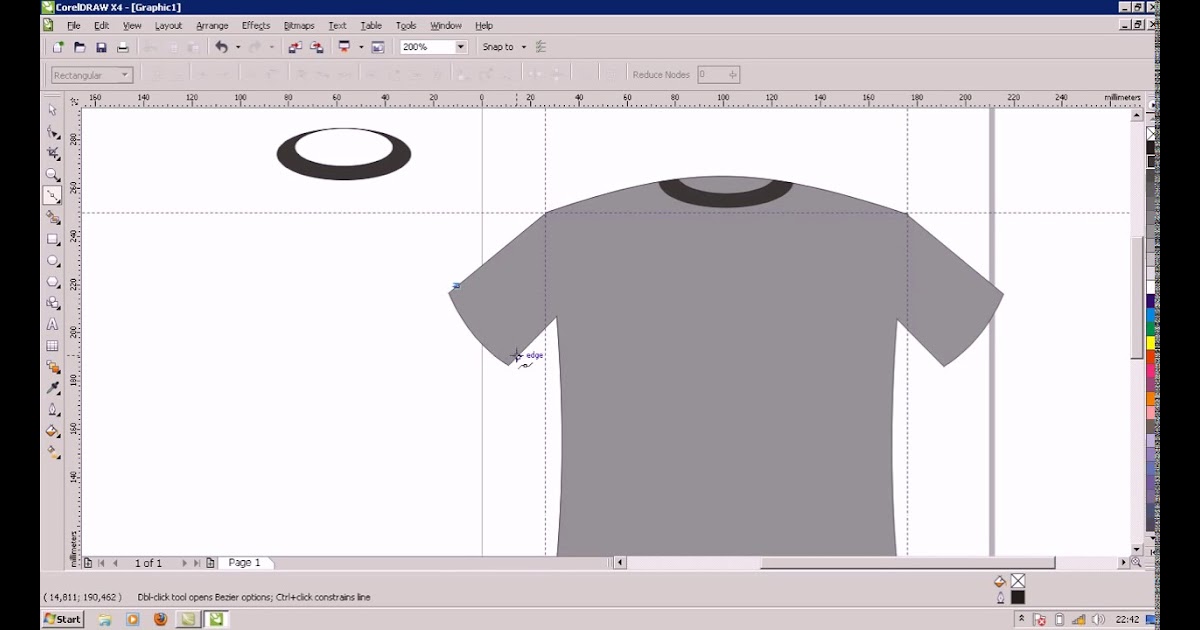Viewport: 1200px width, 630px height.
Task: Open the Tools menu
Action: point(406,25)
